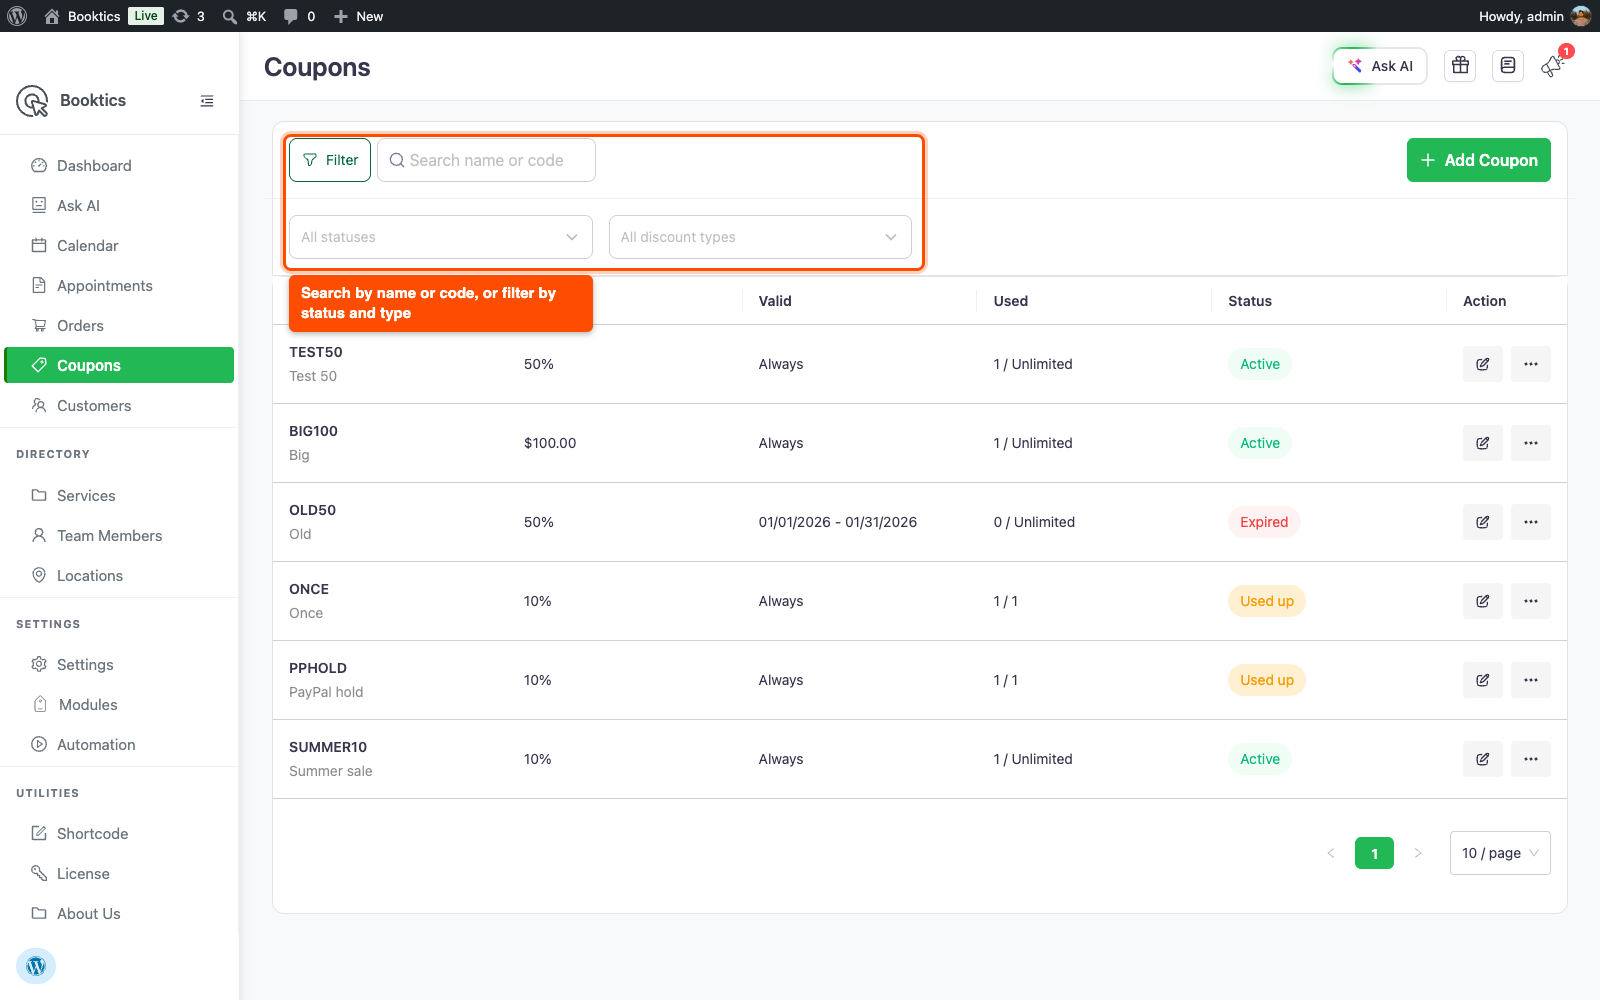Edit the SUMMER10 coupon

(1483, 759)
